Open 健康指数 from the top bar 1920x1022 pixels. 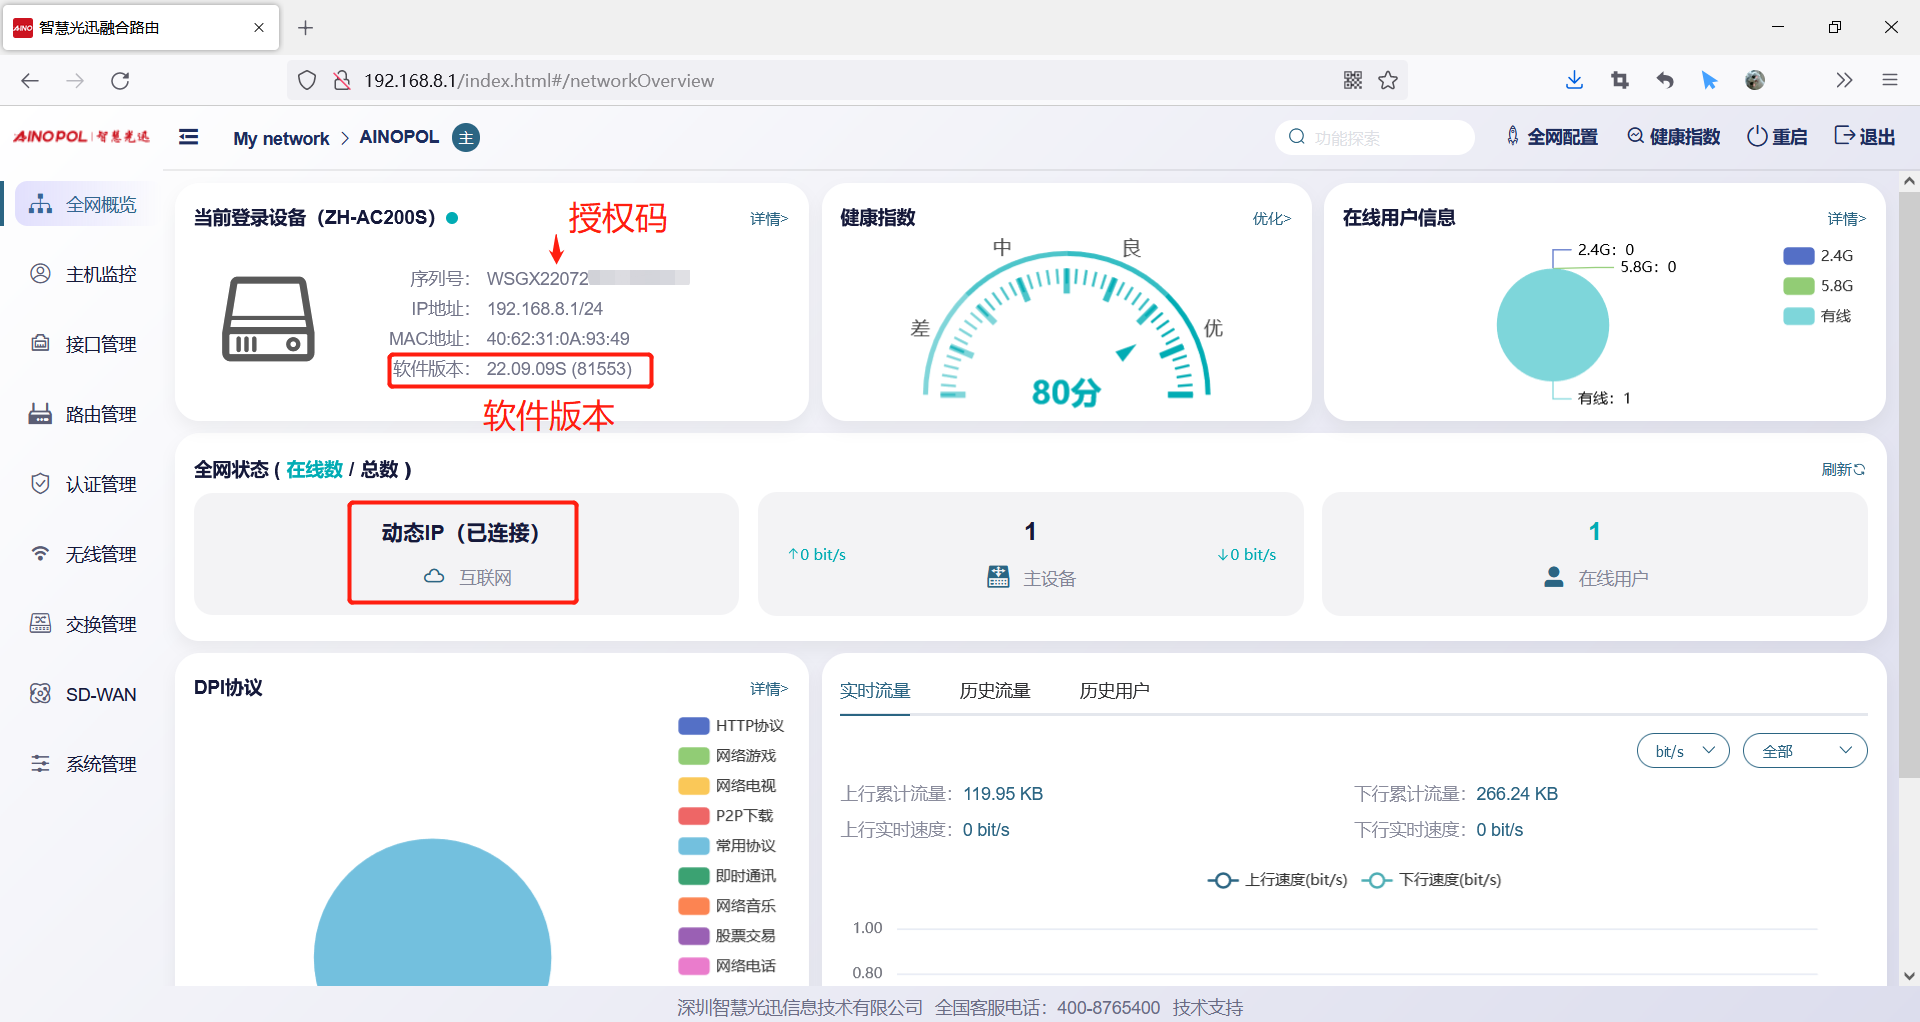pyautogui.click(x=1674, y=137)
